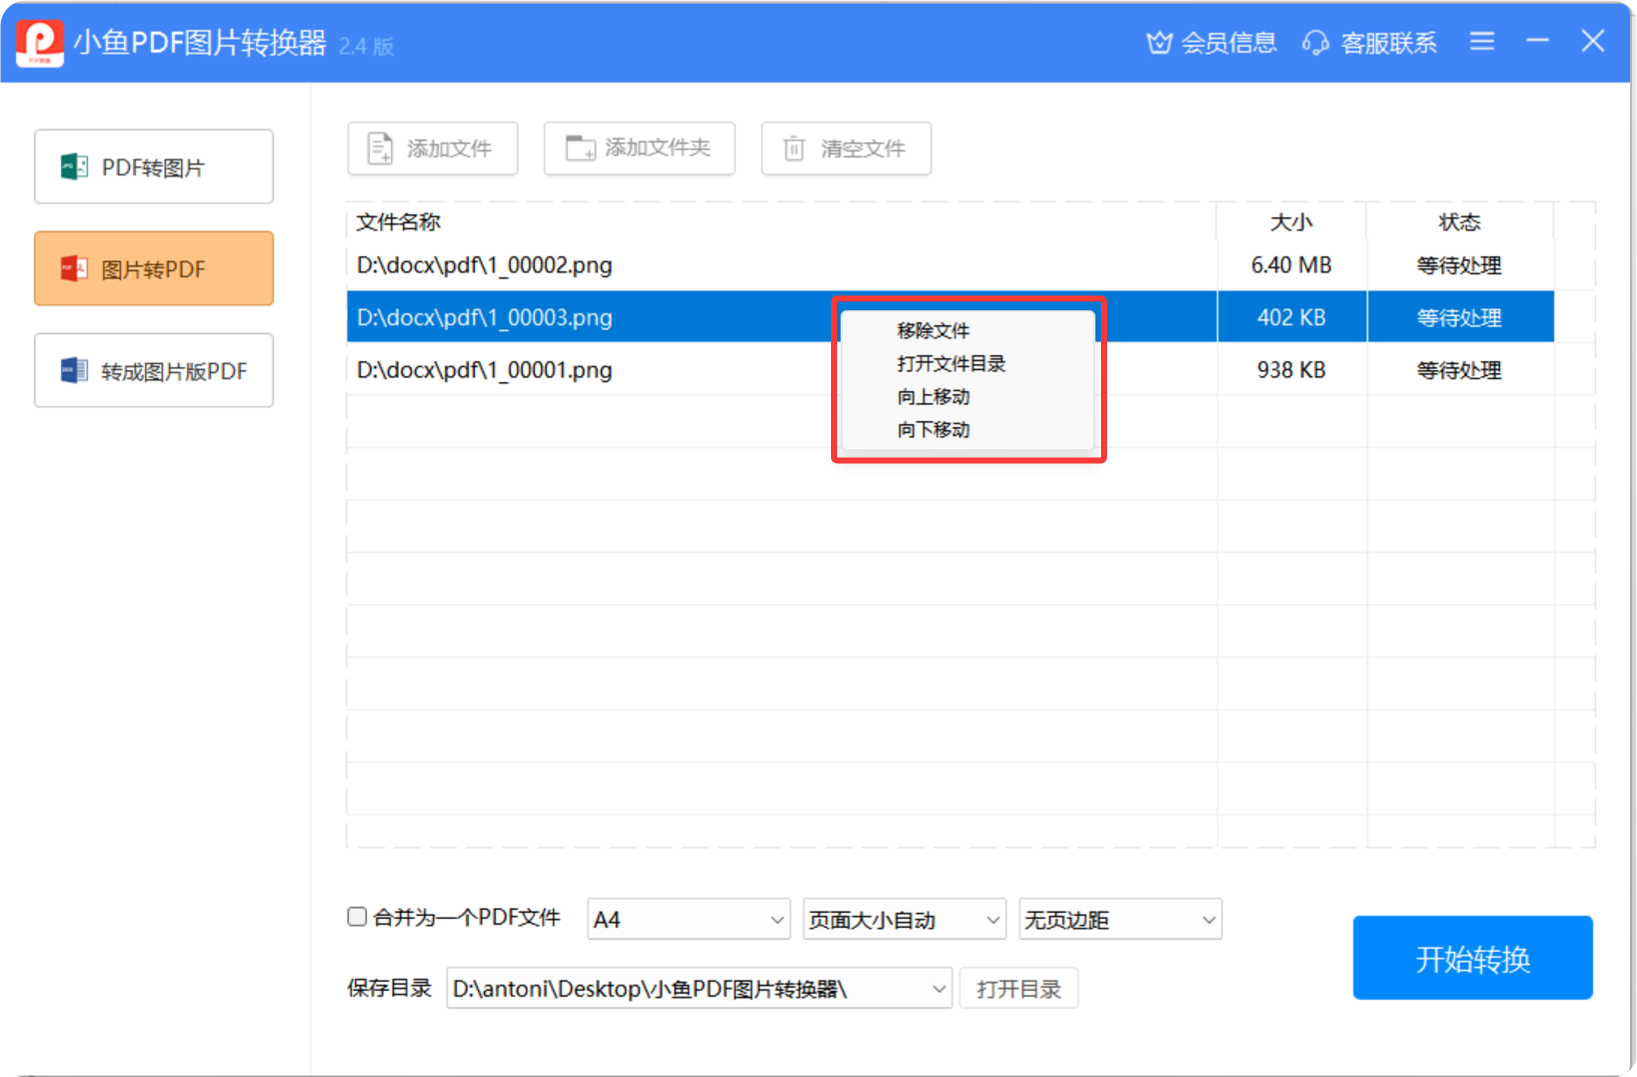Choose 移除文件 from context menu

click(933, 331)
